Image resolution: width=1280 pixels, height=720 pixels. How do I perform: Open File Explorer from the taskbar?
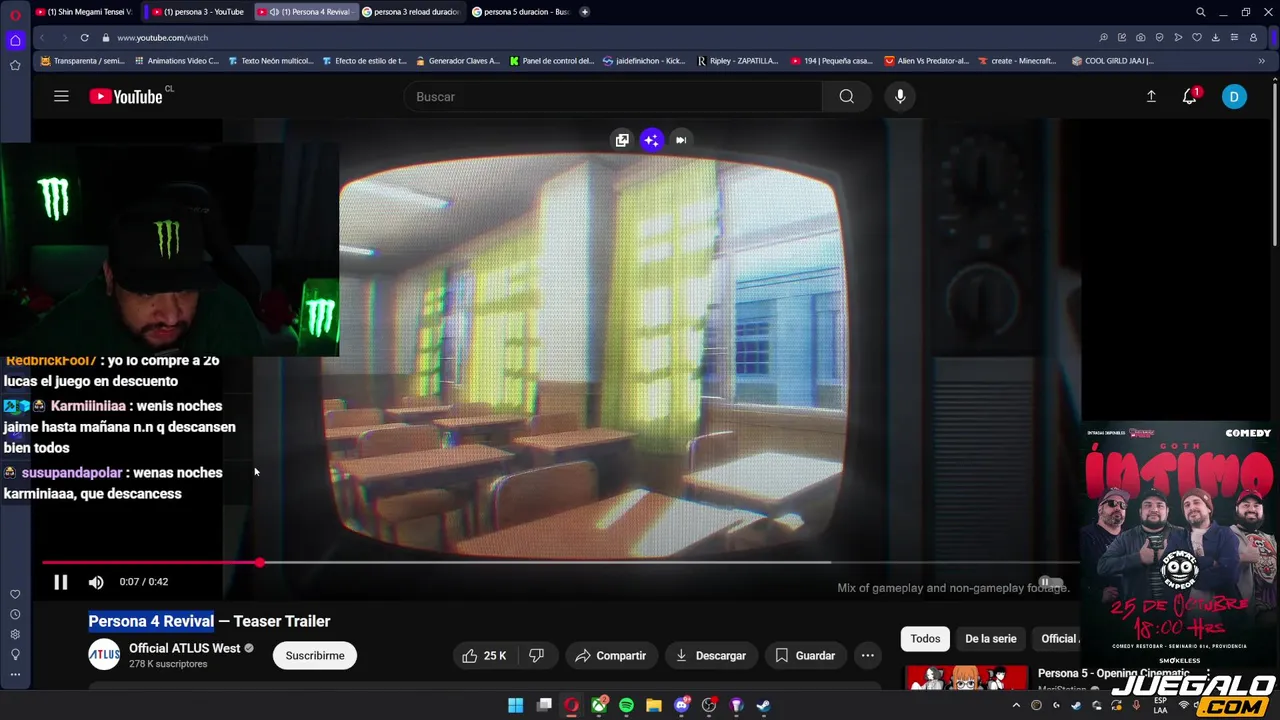[653, 705]
